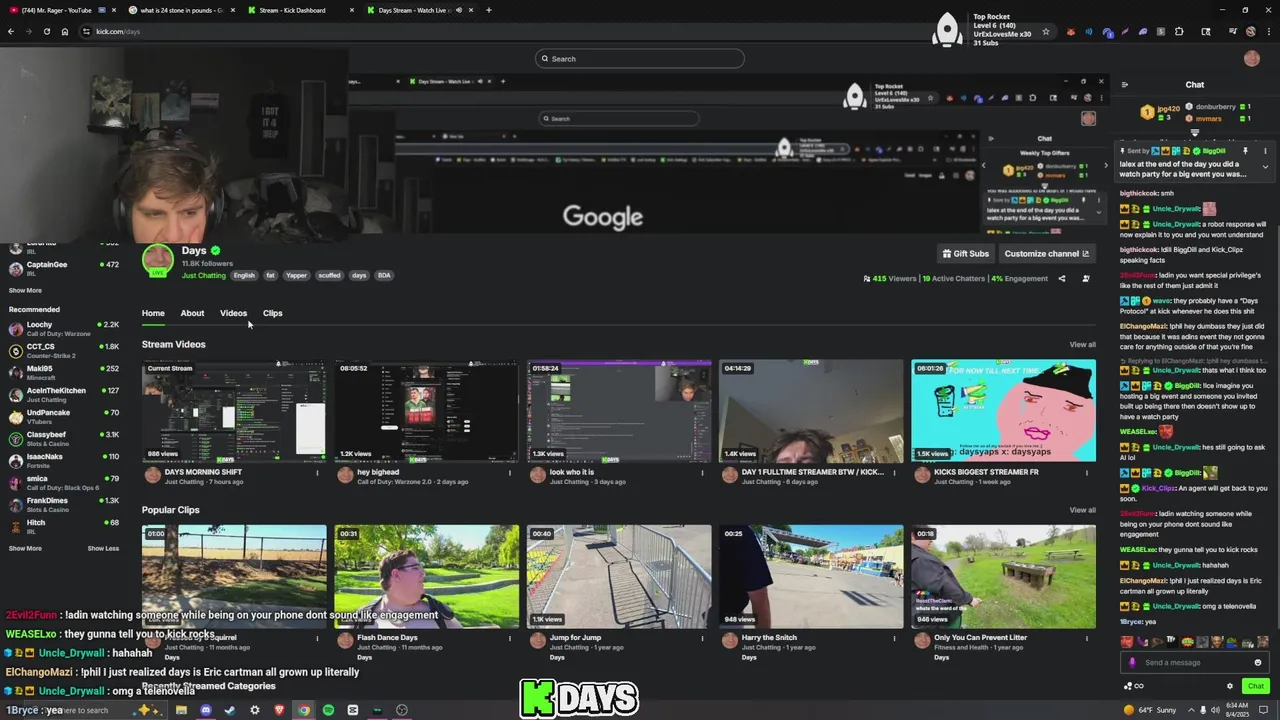This screenshot has height=720, width=1280.
Task: Click View all next to Stream Videos
Action: click(1082, 345)
